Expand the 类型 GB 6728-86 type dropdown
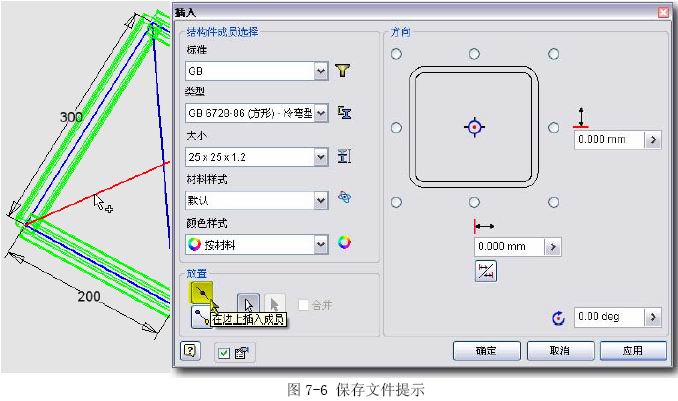The height and width of the screenshot is (401, 678). (x=320, y=114)
